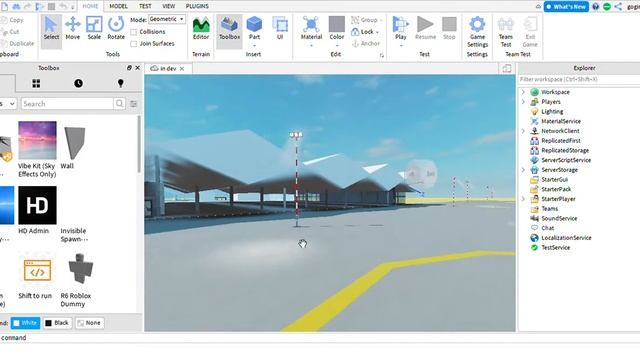Click the Toolbox Search input field

pyautogui.click(x=67, y=104)
